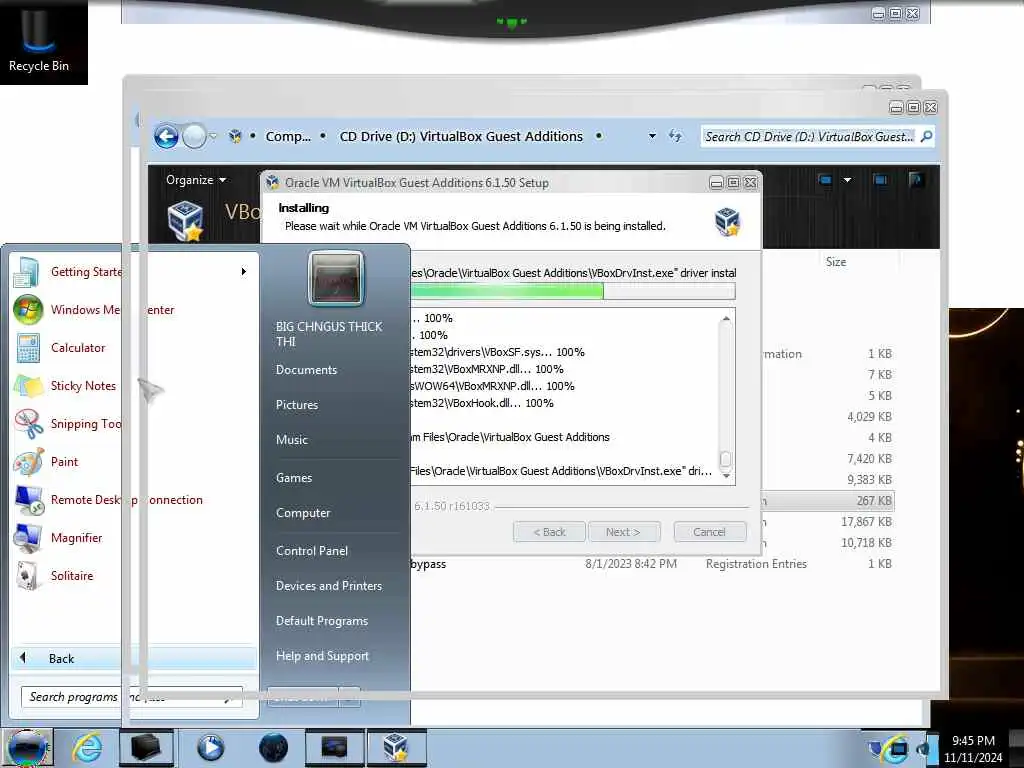Click the '4,029 KB' size cell
This screenshot has height=768, width=1024.
point(869,417)
